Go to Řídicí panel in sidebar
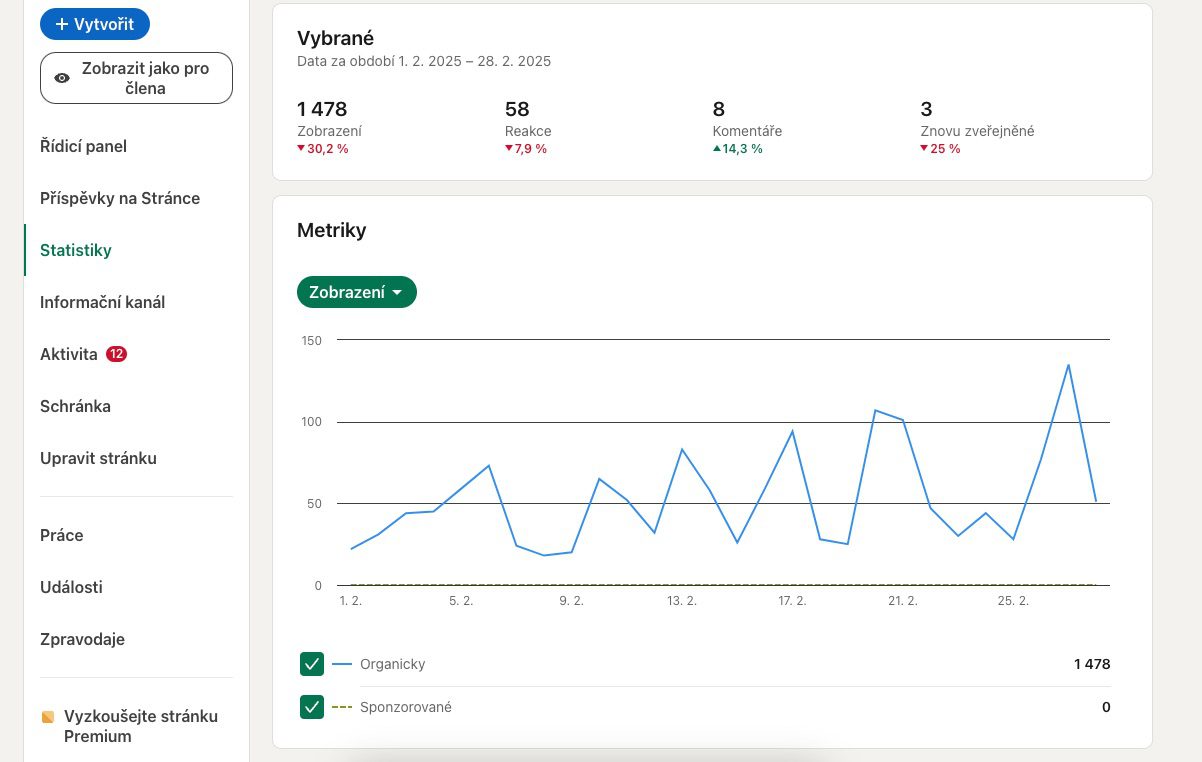This screenshot has height=762, width=1202. [83, 146]
